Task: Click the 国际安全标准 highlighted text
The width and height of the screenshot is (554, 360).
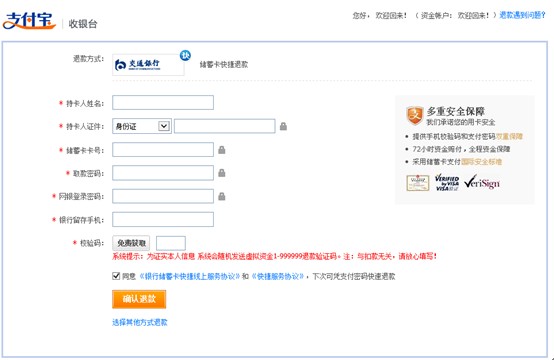Action: [481, 162]
